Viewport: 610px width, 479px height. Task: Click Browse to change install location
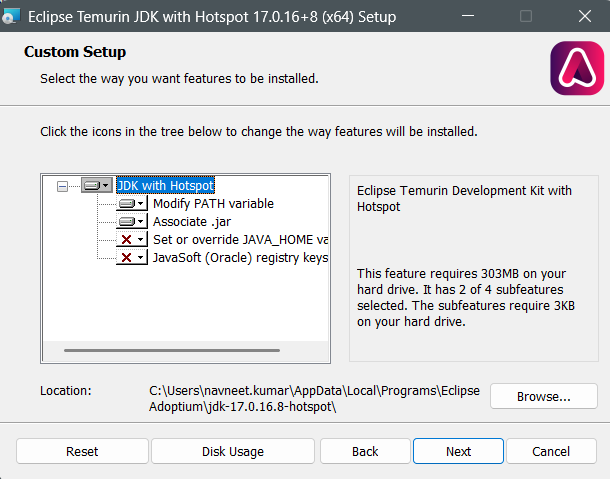[x=543, y=396]
